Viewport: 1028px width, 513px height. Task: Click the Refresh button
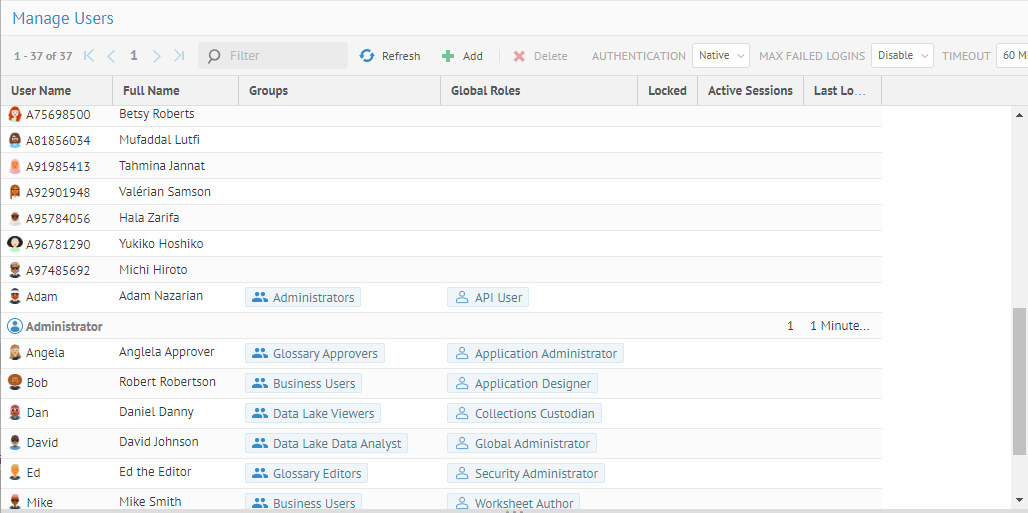[x=390, y=56]
